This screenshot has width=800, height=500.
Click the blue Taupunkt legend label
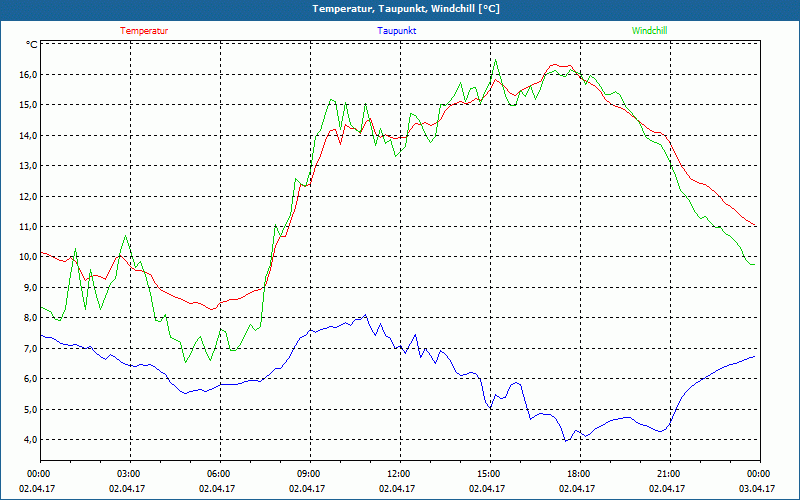[396, 31]
